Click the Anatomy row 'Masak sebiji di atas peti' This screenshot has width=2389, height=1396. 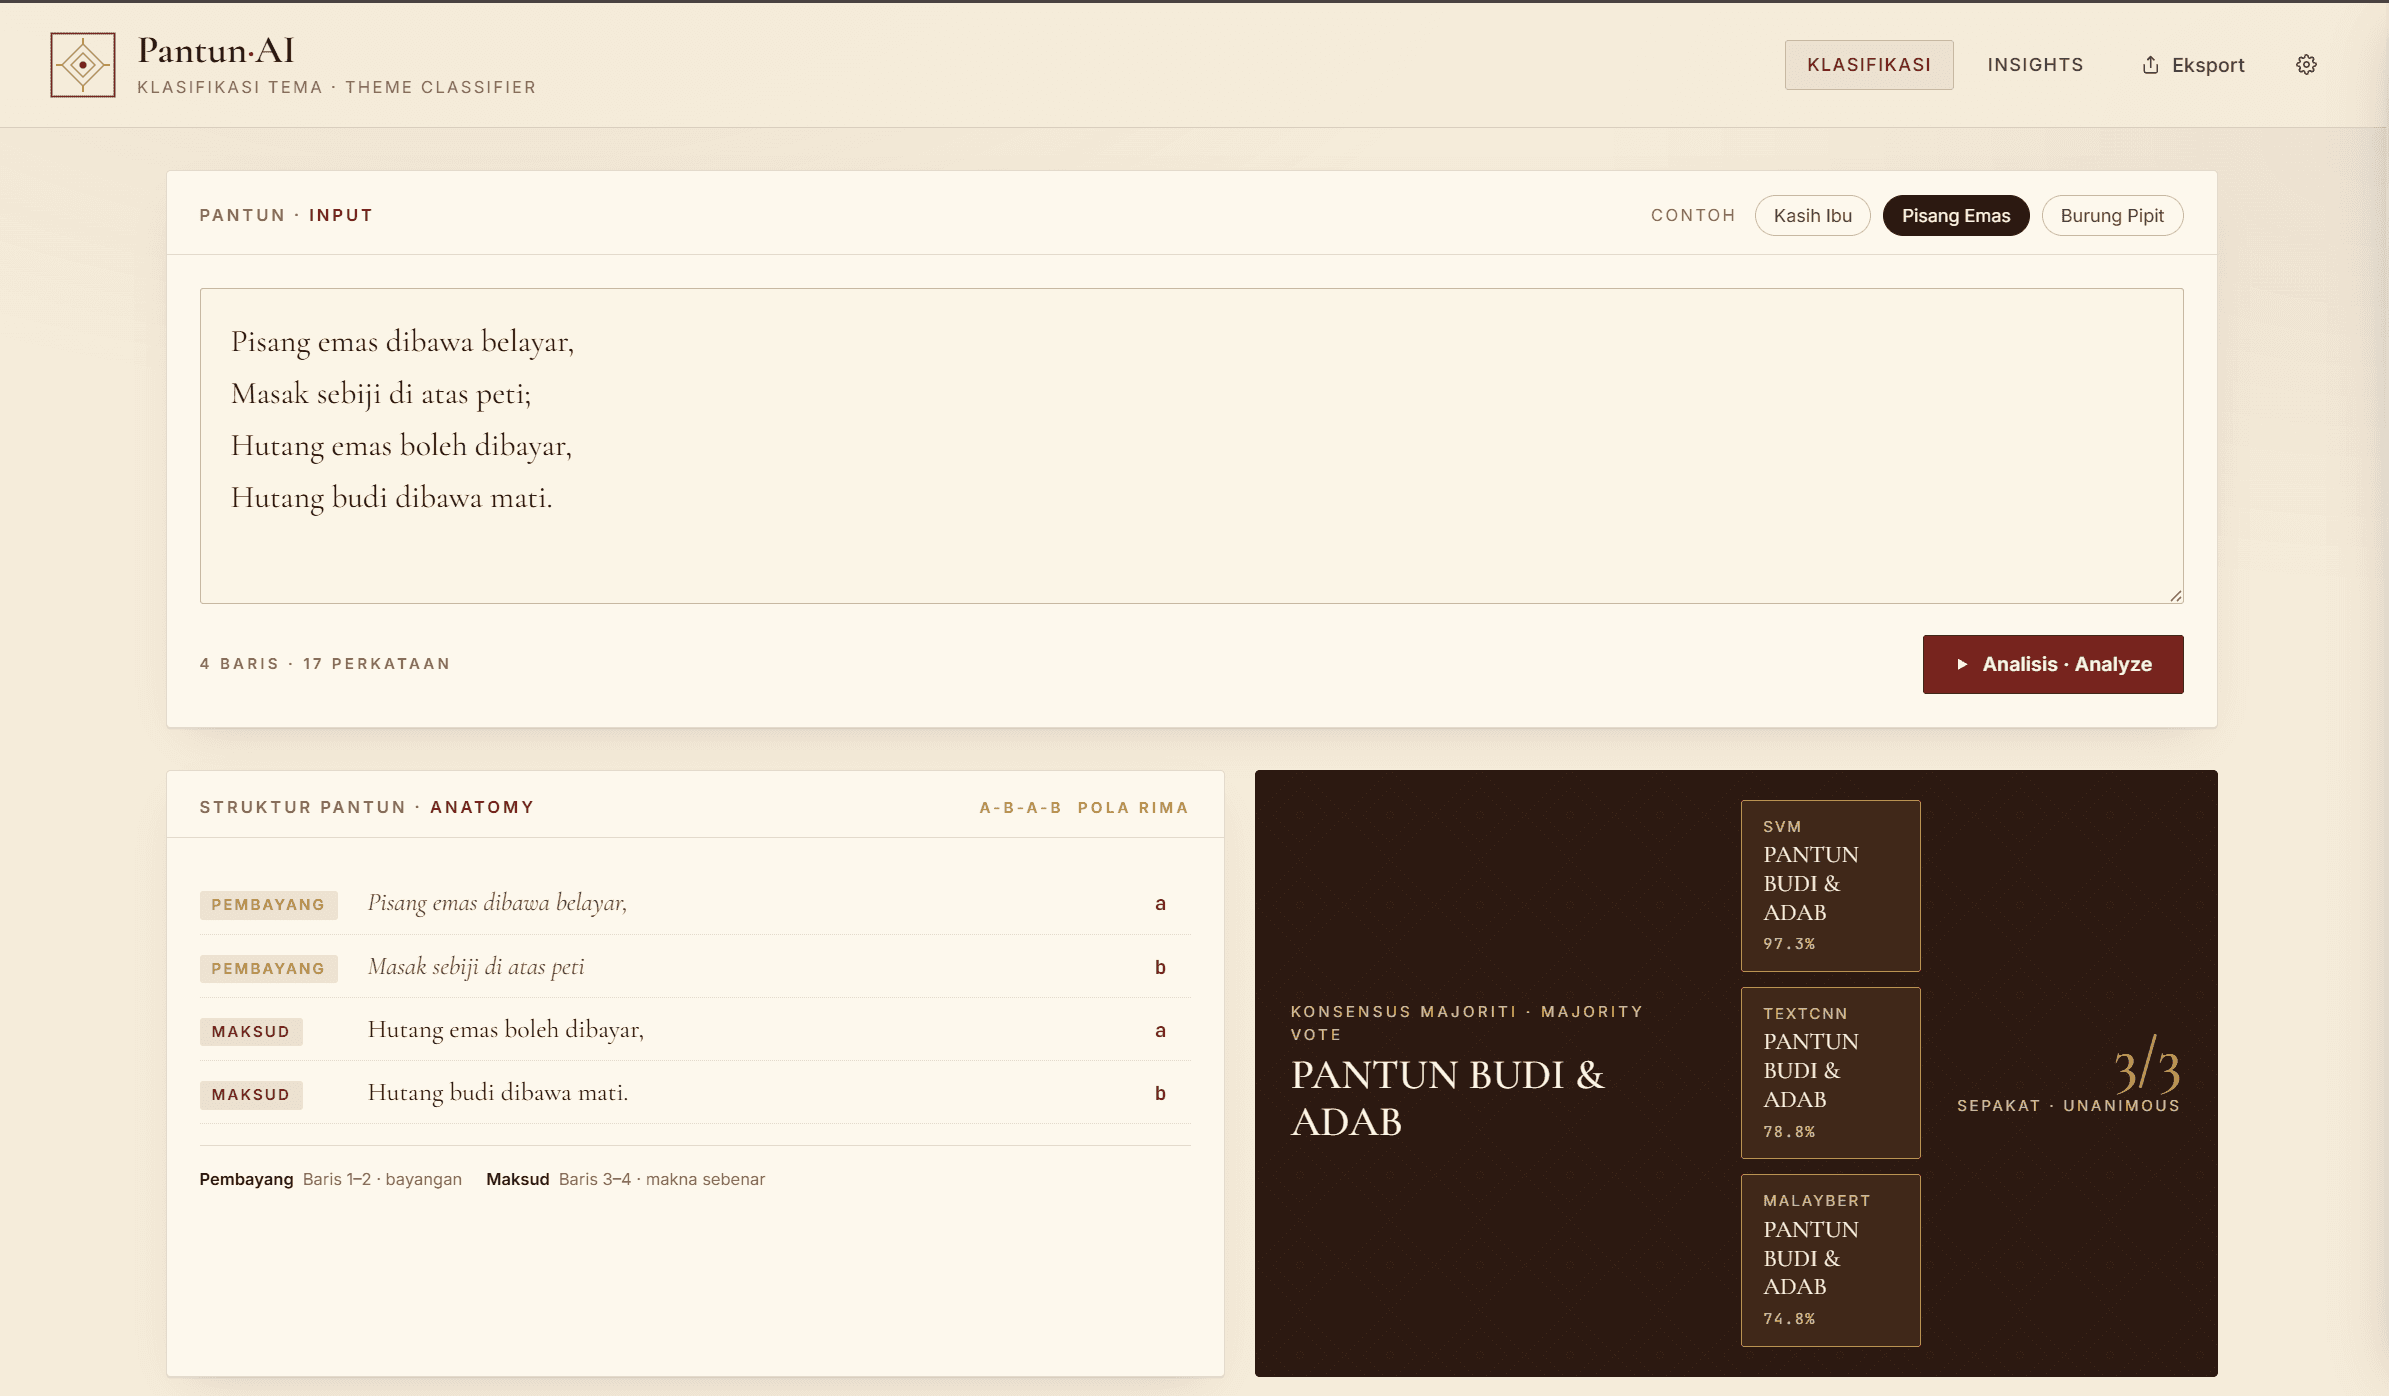pyautogui.click(x=695, y=967)
